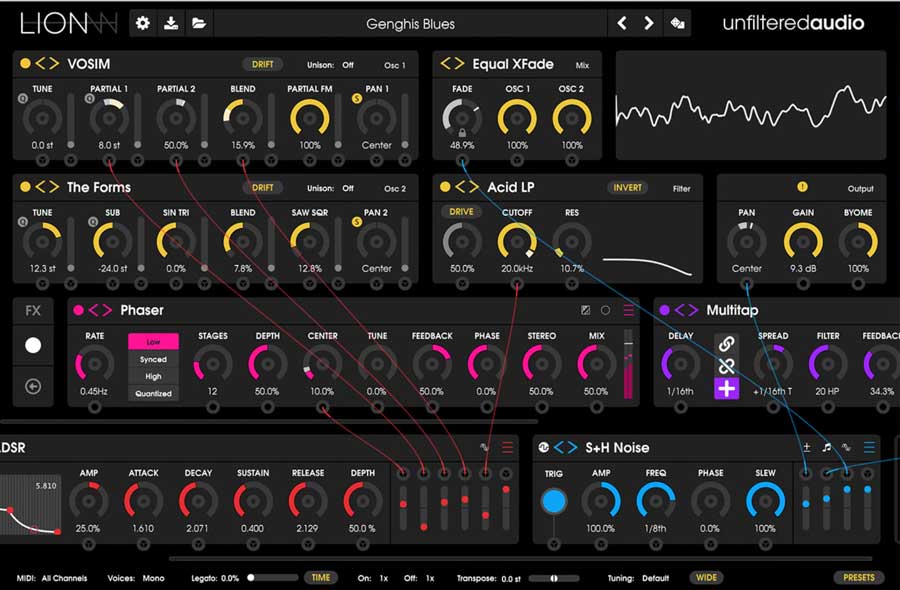This screenshot has height=590, width=900.
Task: Click the S icon next to PAN 1
Action: [356, 99]
